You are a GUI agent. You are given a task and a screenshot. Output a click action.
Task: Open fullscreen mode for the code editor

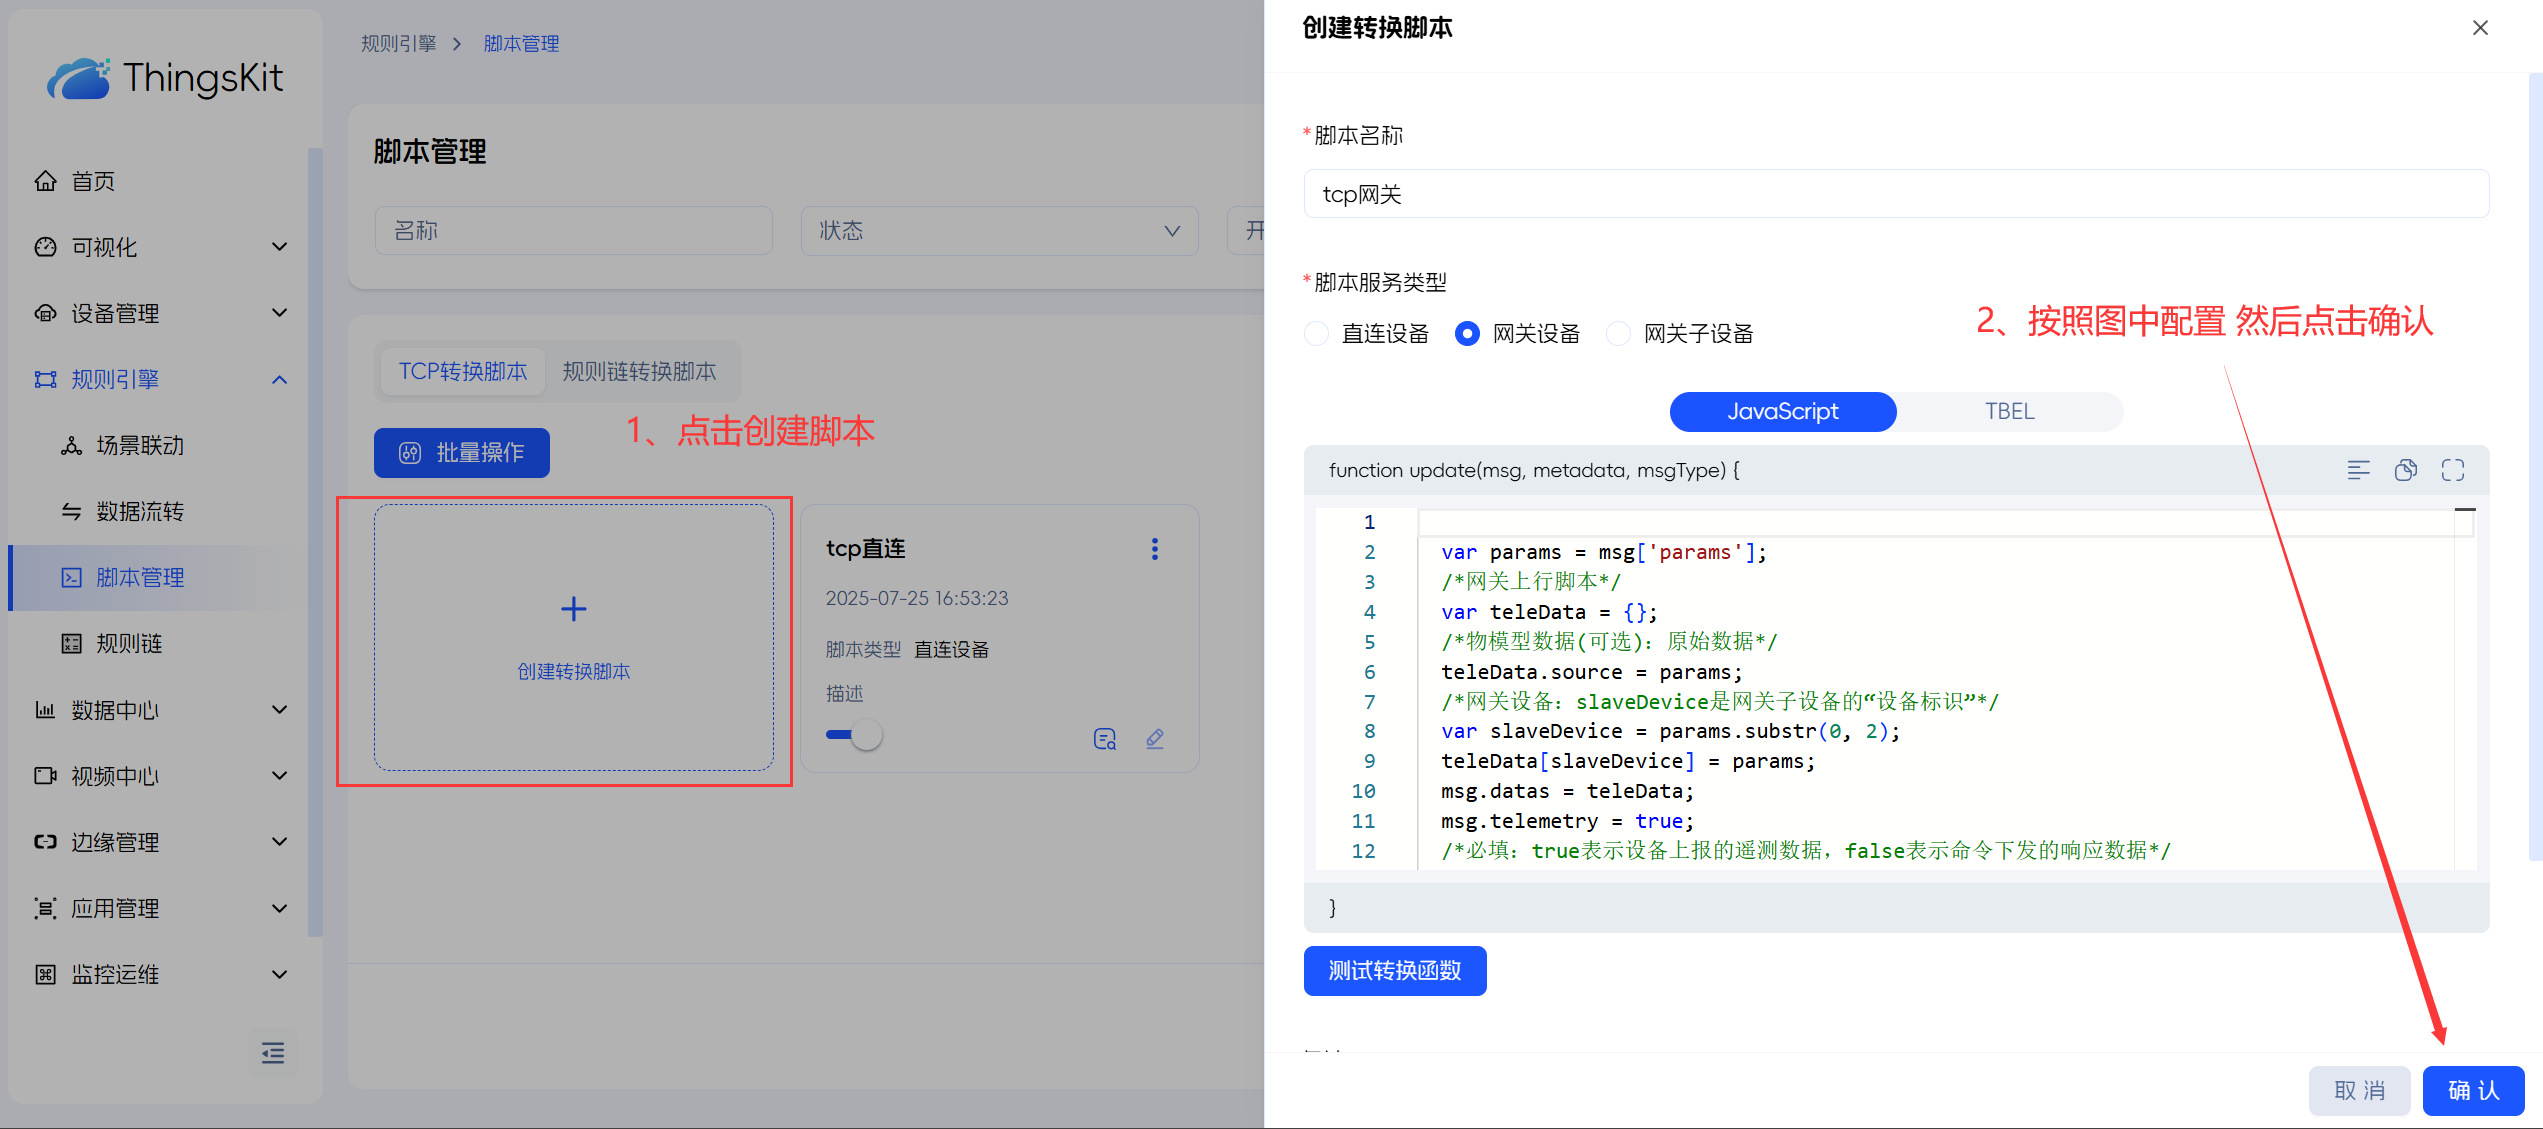tap(2452, 470)
